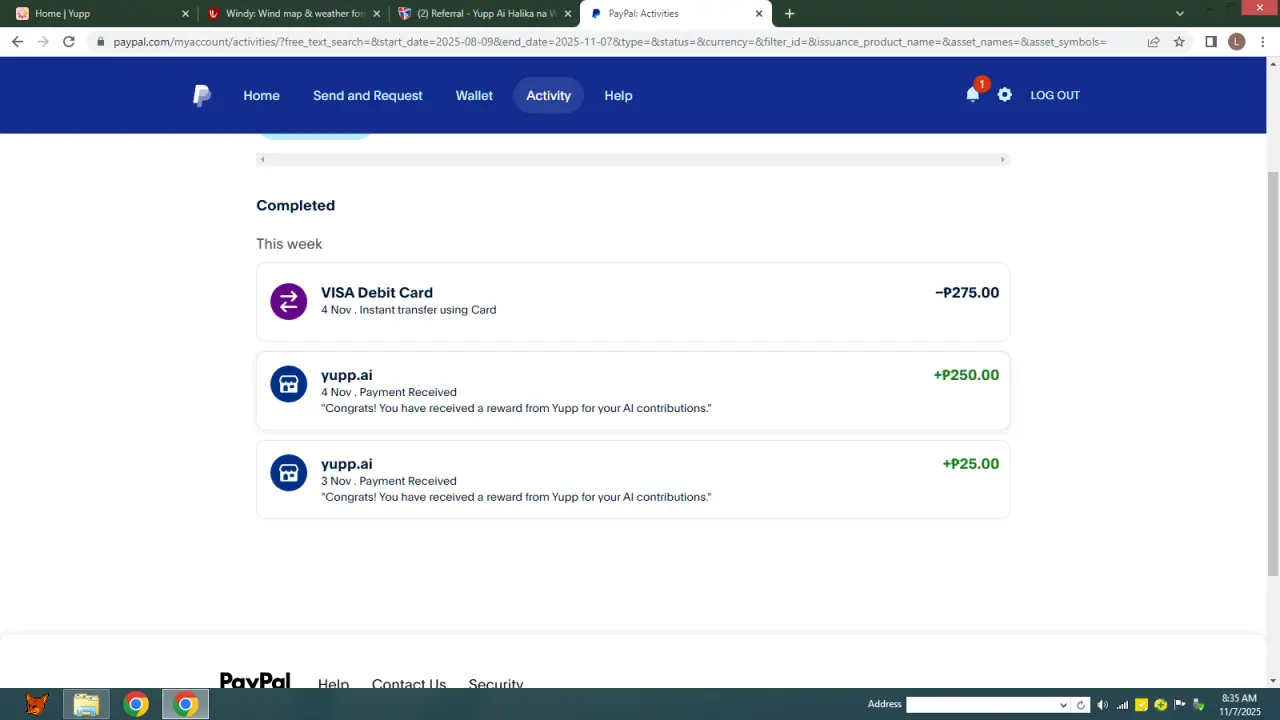Viewport: 1280px width, 720px height.
Task: Open the Chrome profile avatar
Action: [1237, 42]
